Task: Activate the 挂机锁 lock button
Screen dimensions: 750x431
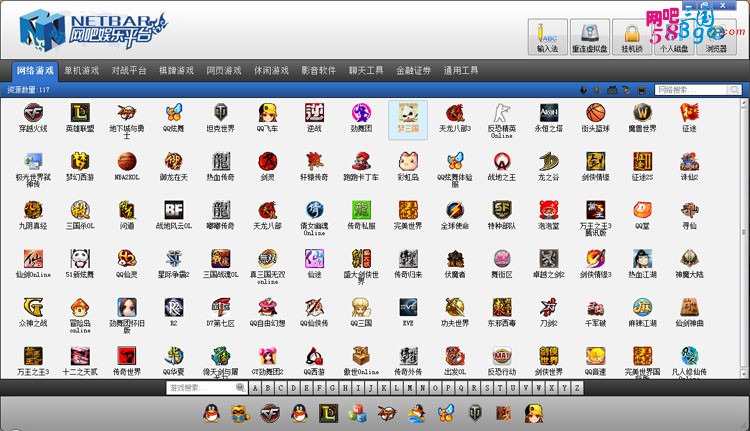Action: click(632, 37)
